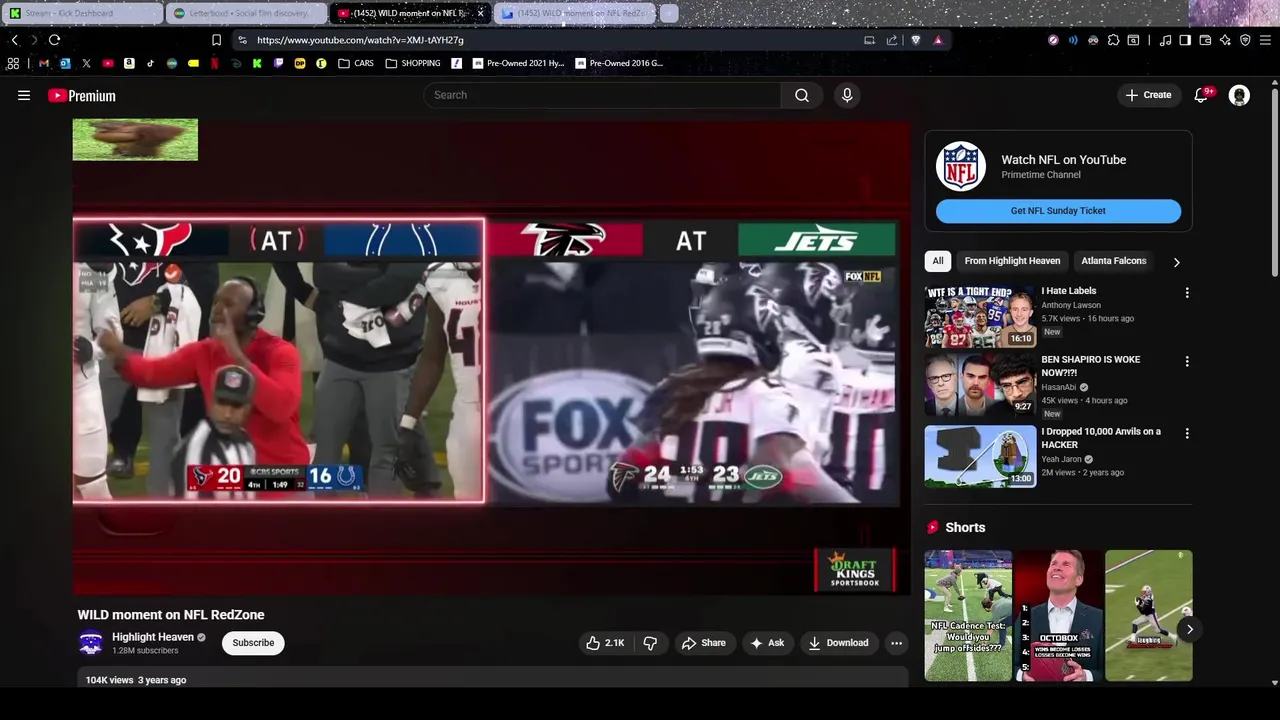Subscribe to Highlight Heaven
Viewport: 1280px width, 720px height.
[253, 643]
